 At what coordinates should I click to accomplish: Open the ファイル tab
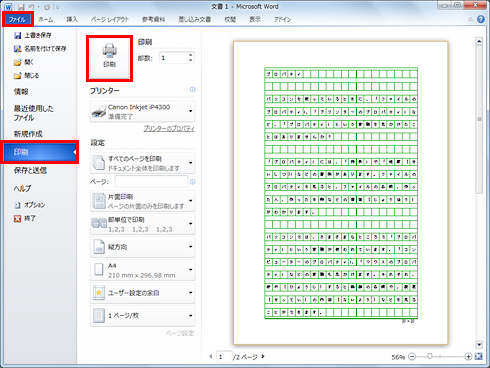(x=18, y=19)
